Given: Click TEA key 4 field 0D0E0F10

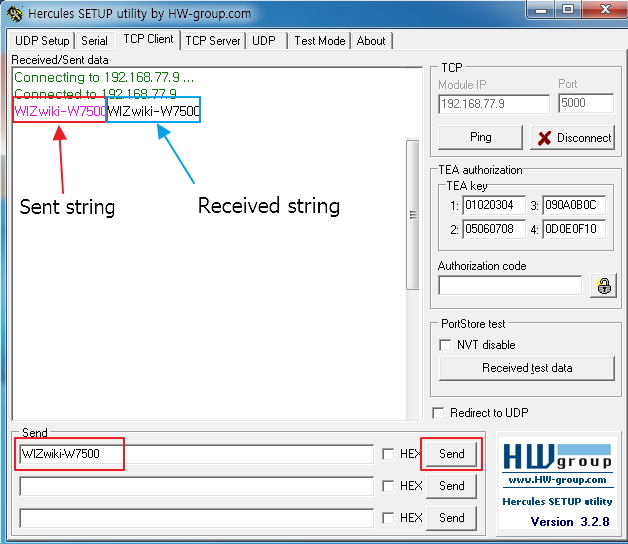Looking at the screenshot, I should pyautogui.click(x=574, y=229).
